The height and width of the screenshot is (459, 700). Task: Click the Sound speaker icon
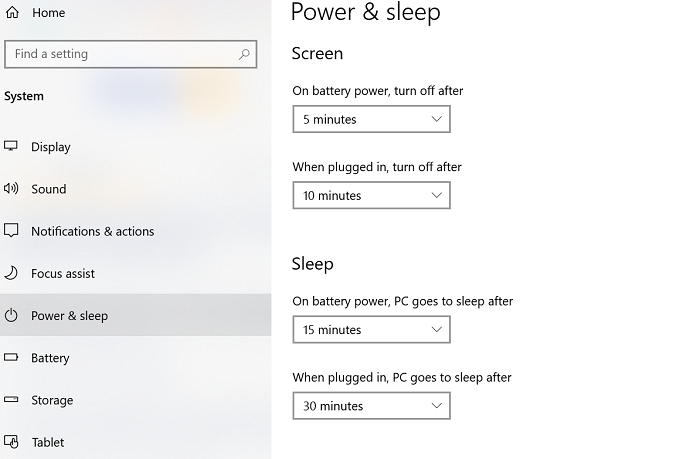point(12,188)
